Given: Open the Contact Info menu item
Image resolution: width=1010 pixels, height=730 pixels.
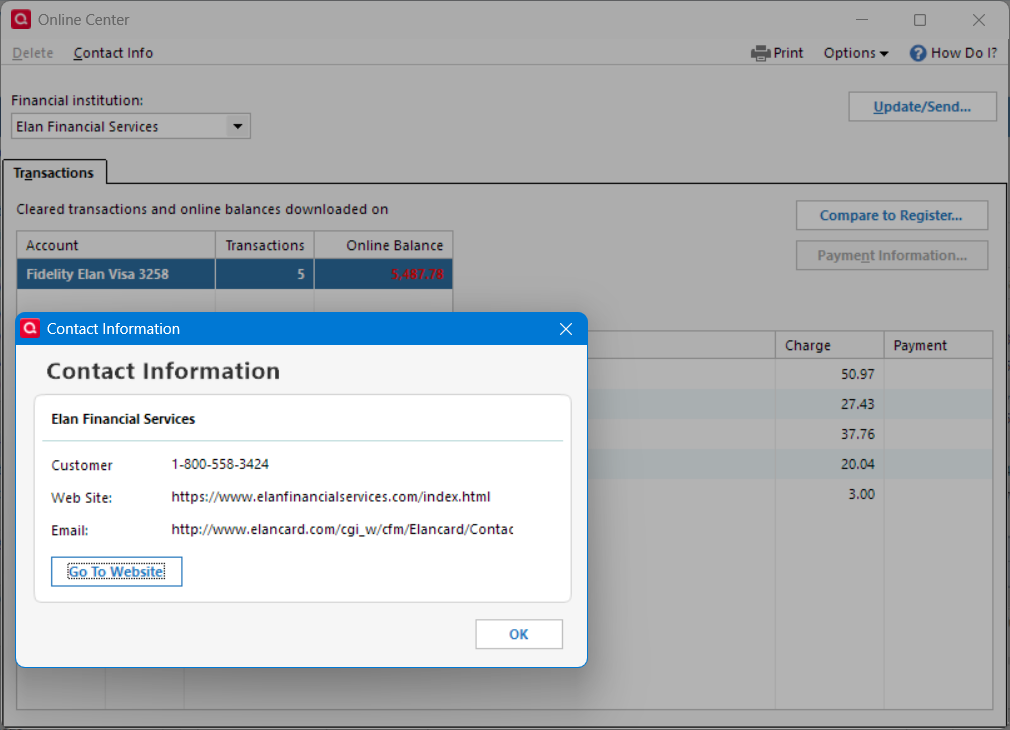Looking at the screenshot, I should point(113,53).
